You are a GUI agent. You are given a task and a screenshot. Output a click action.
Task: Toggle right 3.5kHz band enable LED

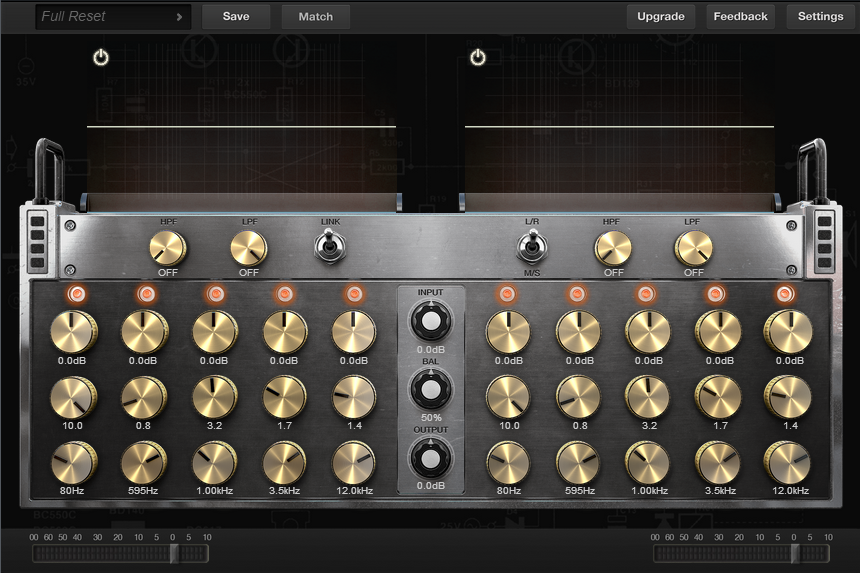pyautogui.click(x=715, y=294)
